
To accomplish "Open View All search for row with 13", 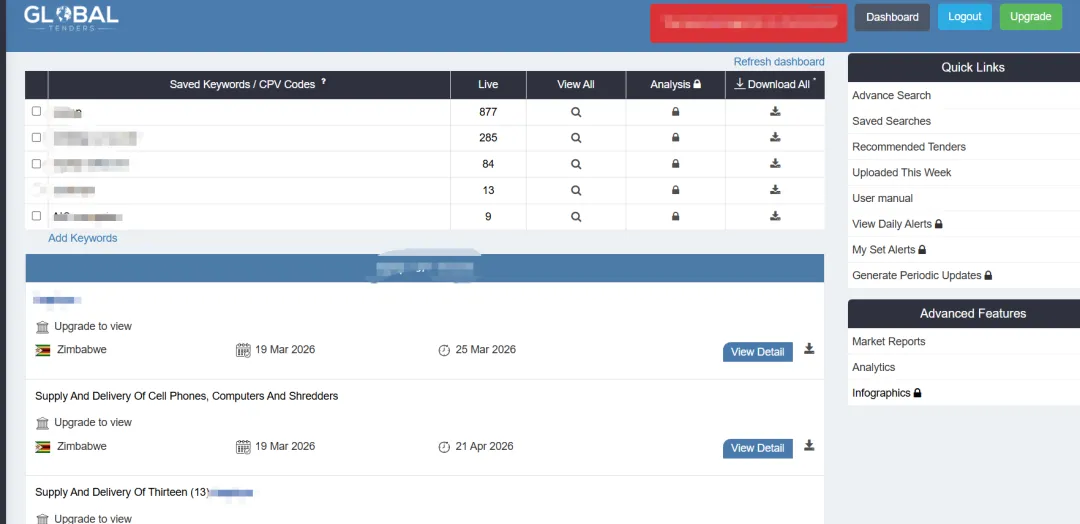I will click(x=576, y=190).
